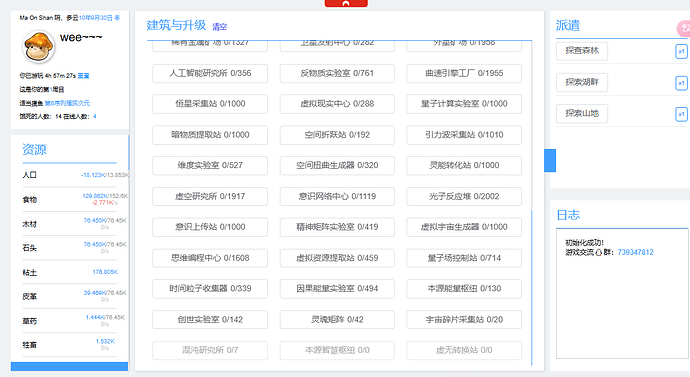Build 灵魂矩阵 0/42
Screen dimensions: 690x377
pos(337,320)
